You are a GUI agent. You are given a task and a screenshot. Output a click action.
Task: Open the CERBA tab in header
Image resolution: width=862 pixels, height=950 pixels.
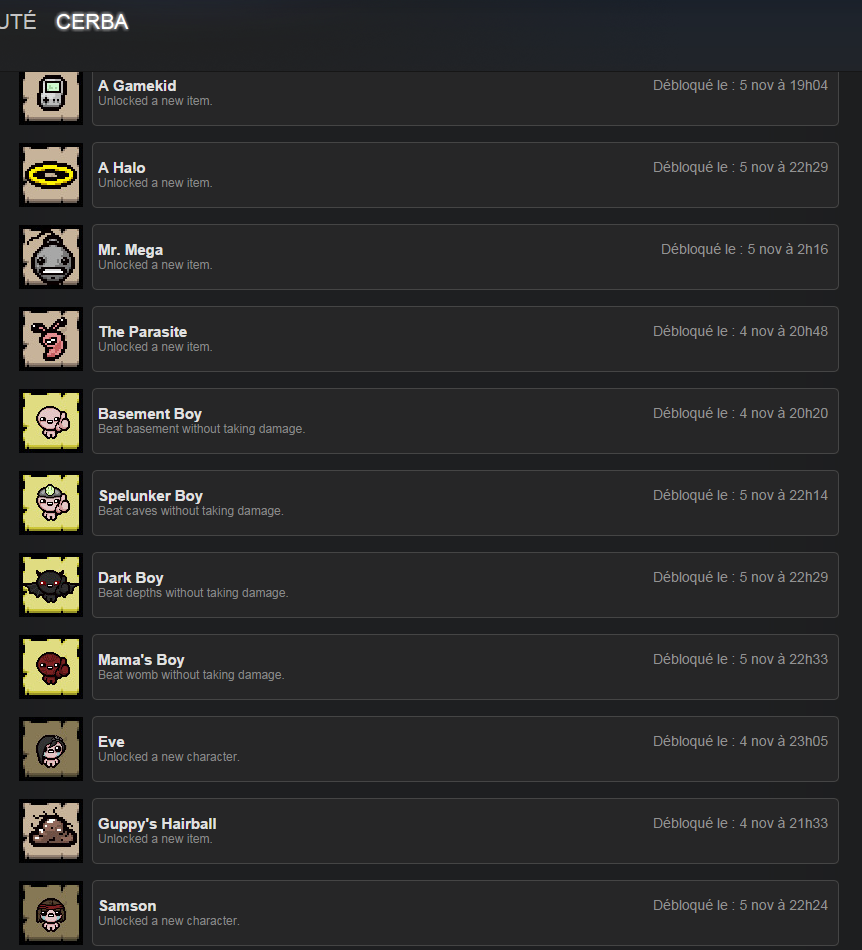92,22
